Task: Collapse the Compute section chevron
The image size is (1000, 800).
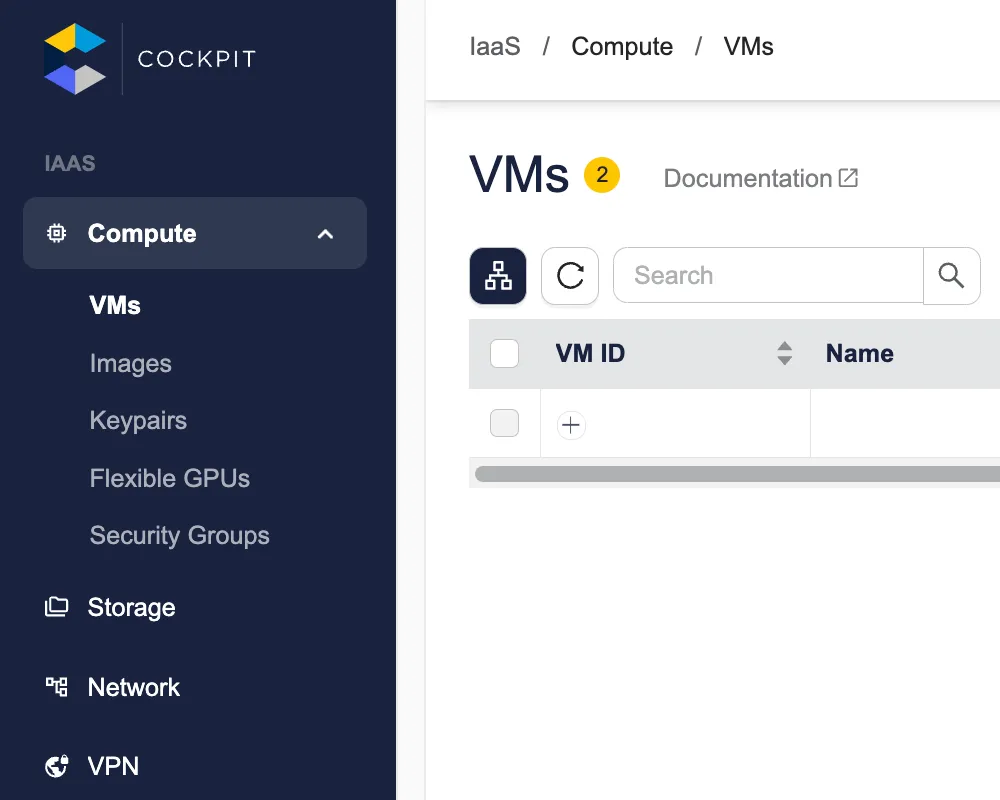Action: [325, 234]
